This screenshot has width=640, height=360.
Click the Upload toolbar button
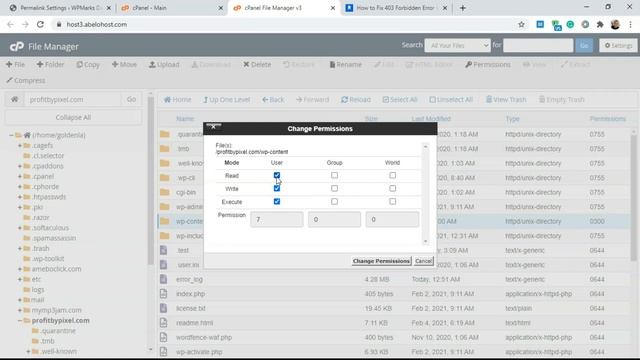point(164,64)
